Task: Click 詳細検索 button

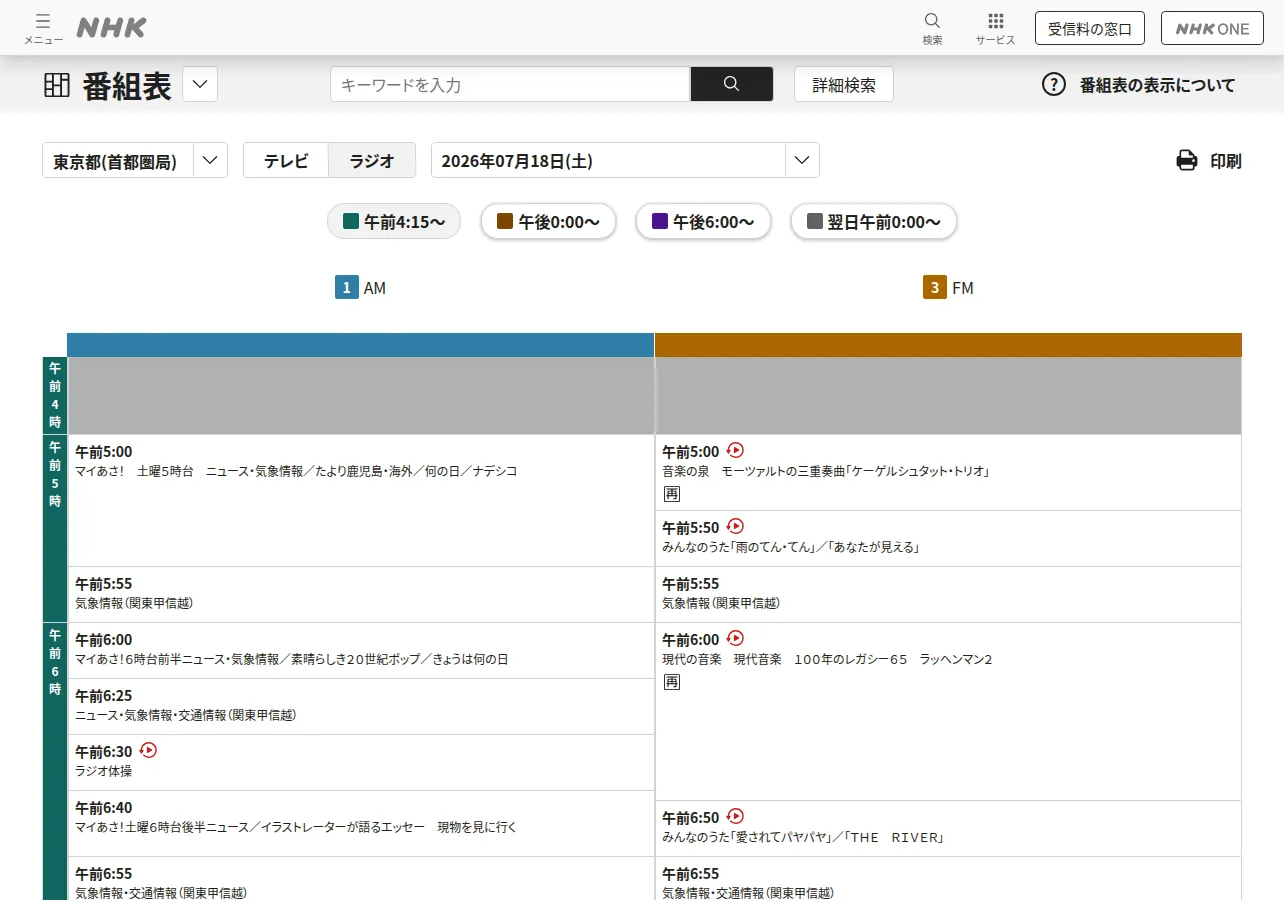Action: pyautogui.click(x=844, y=84)
